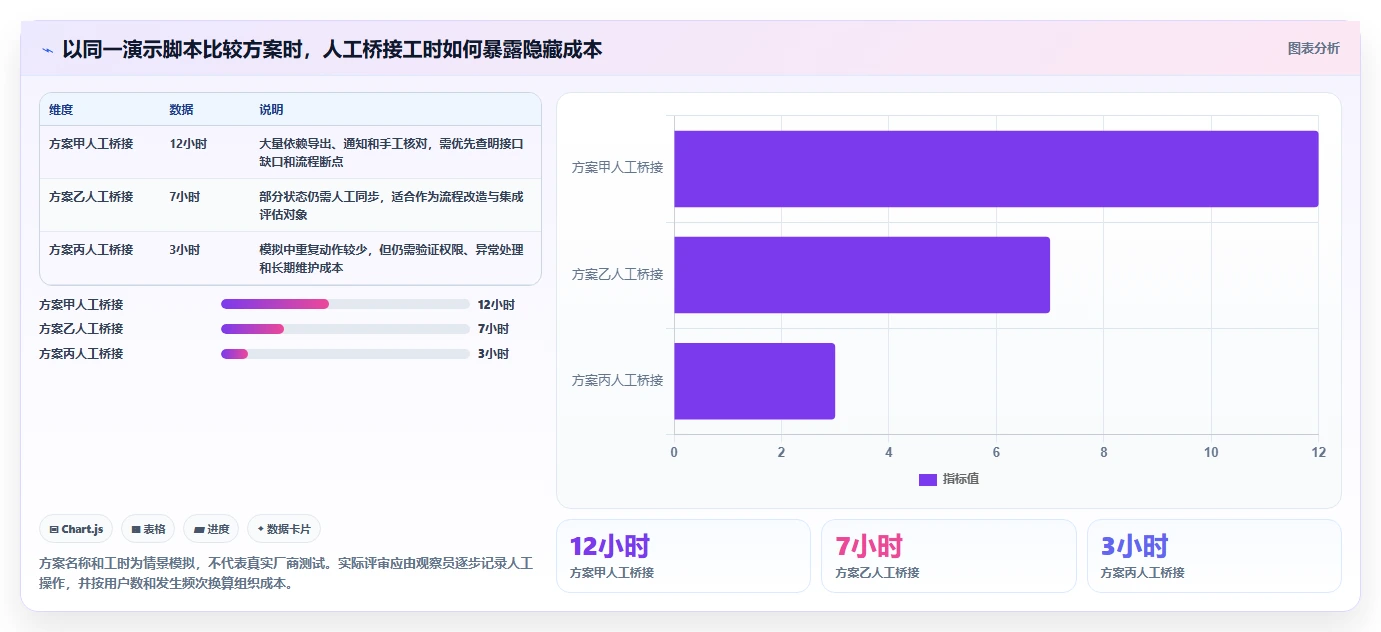This screenshot has width=1381, height=632.
Task: Click the lightning icon beside the title
Action: 47,49
